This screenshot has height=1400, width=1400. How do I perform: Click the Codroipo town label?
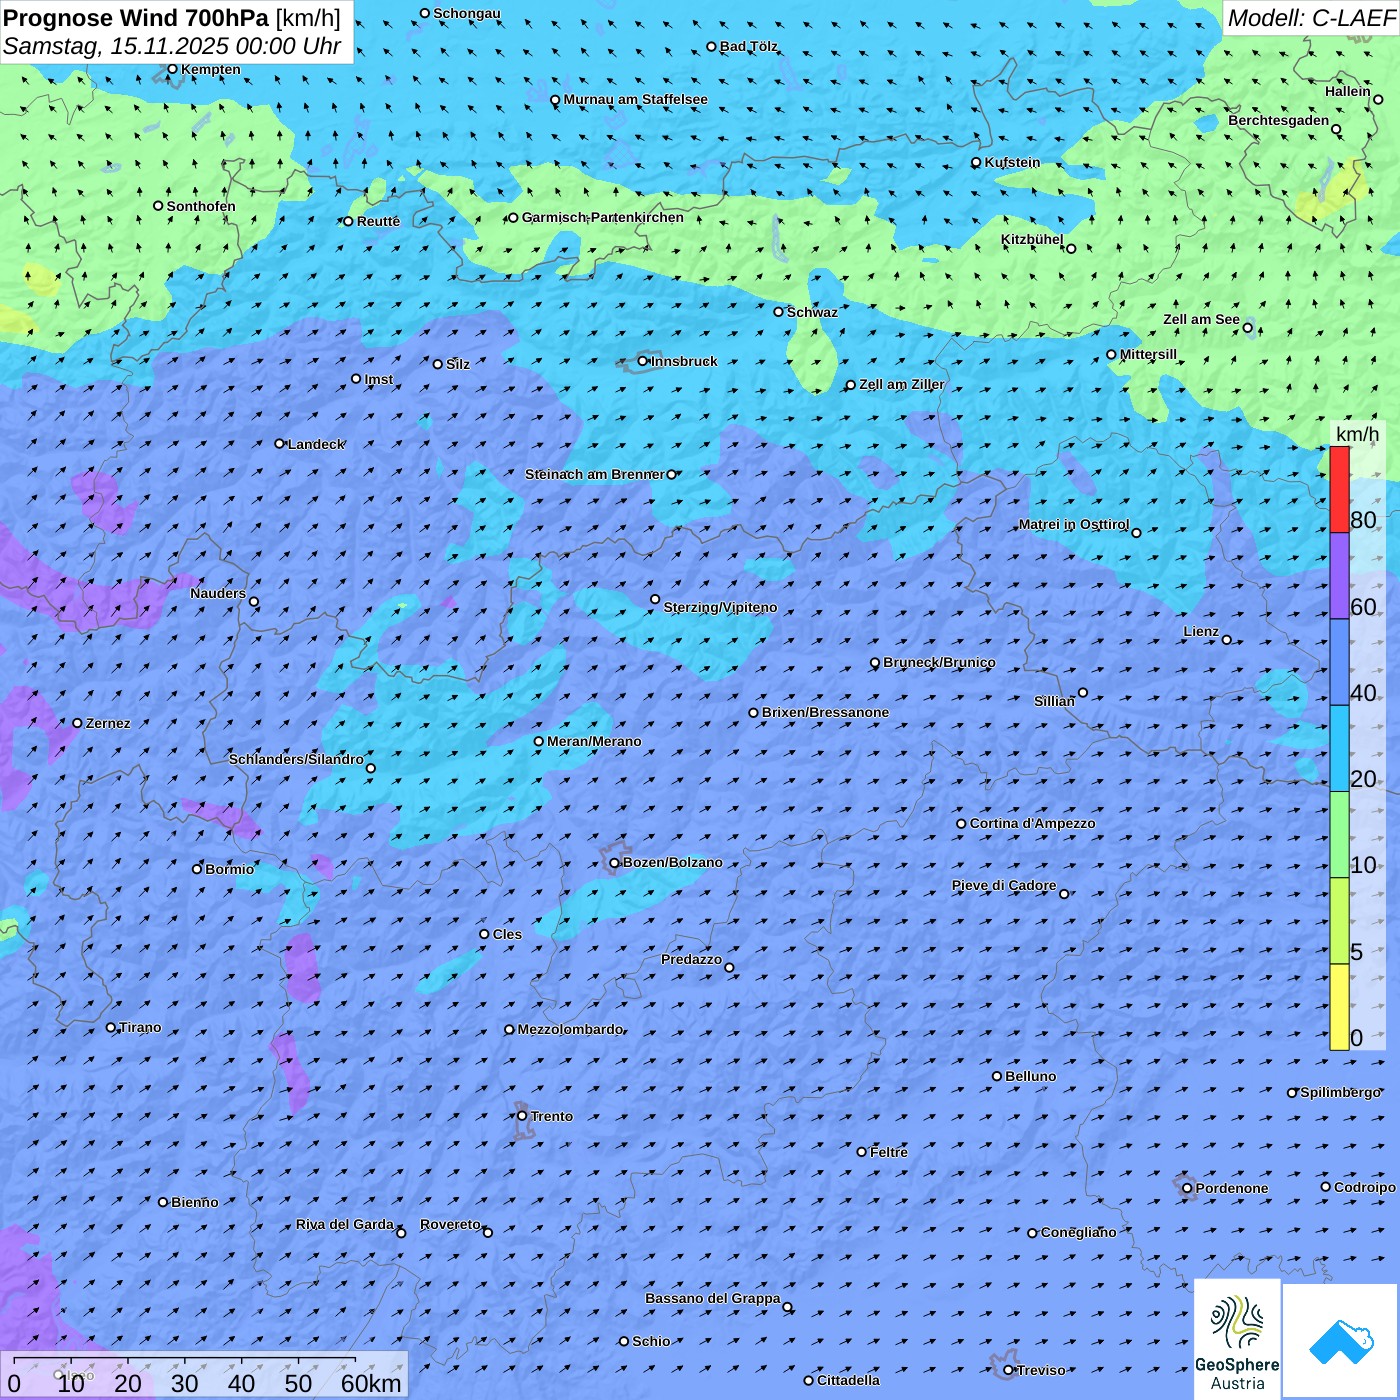pyautogui.click(x=1364, y=1187)
